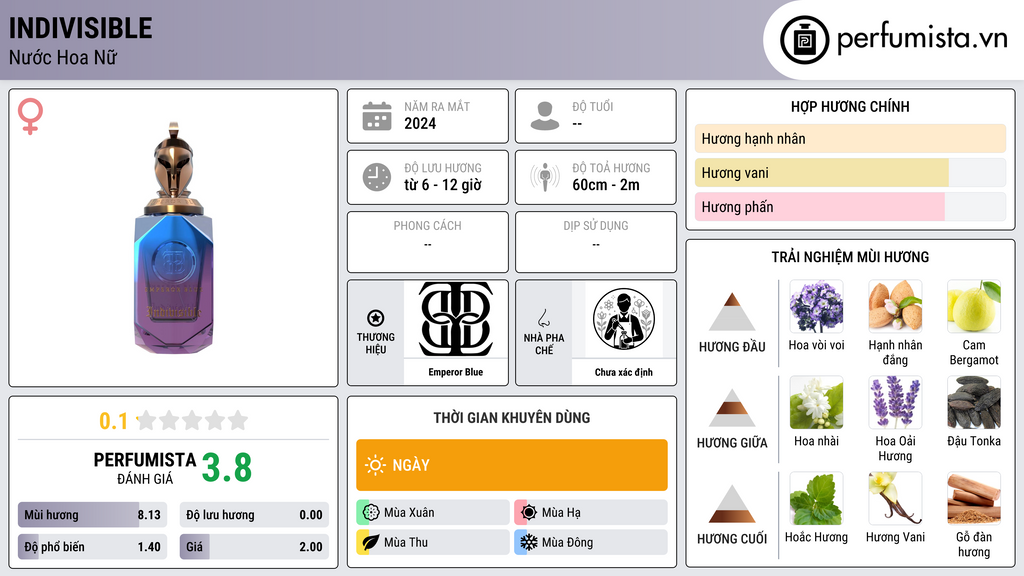
Task: Click the Hạnh nhân đắng note image
Action: [895, 307]
